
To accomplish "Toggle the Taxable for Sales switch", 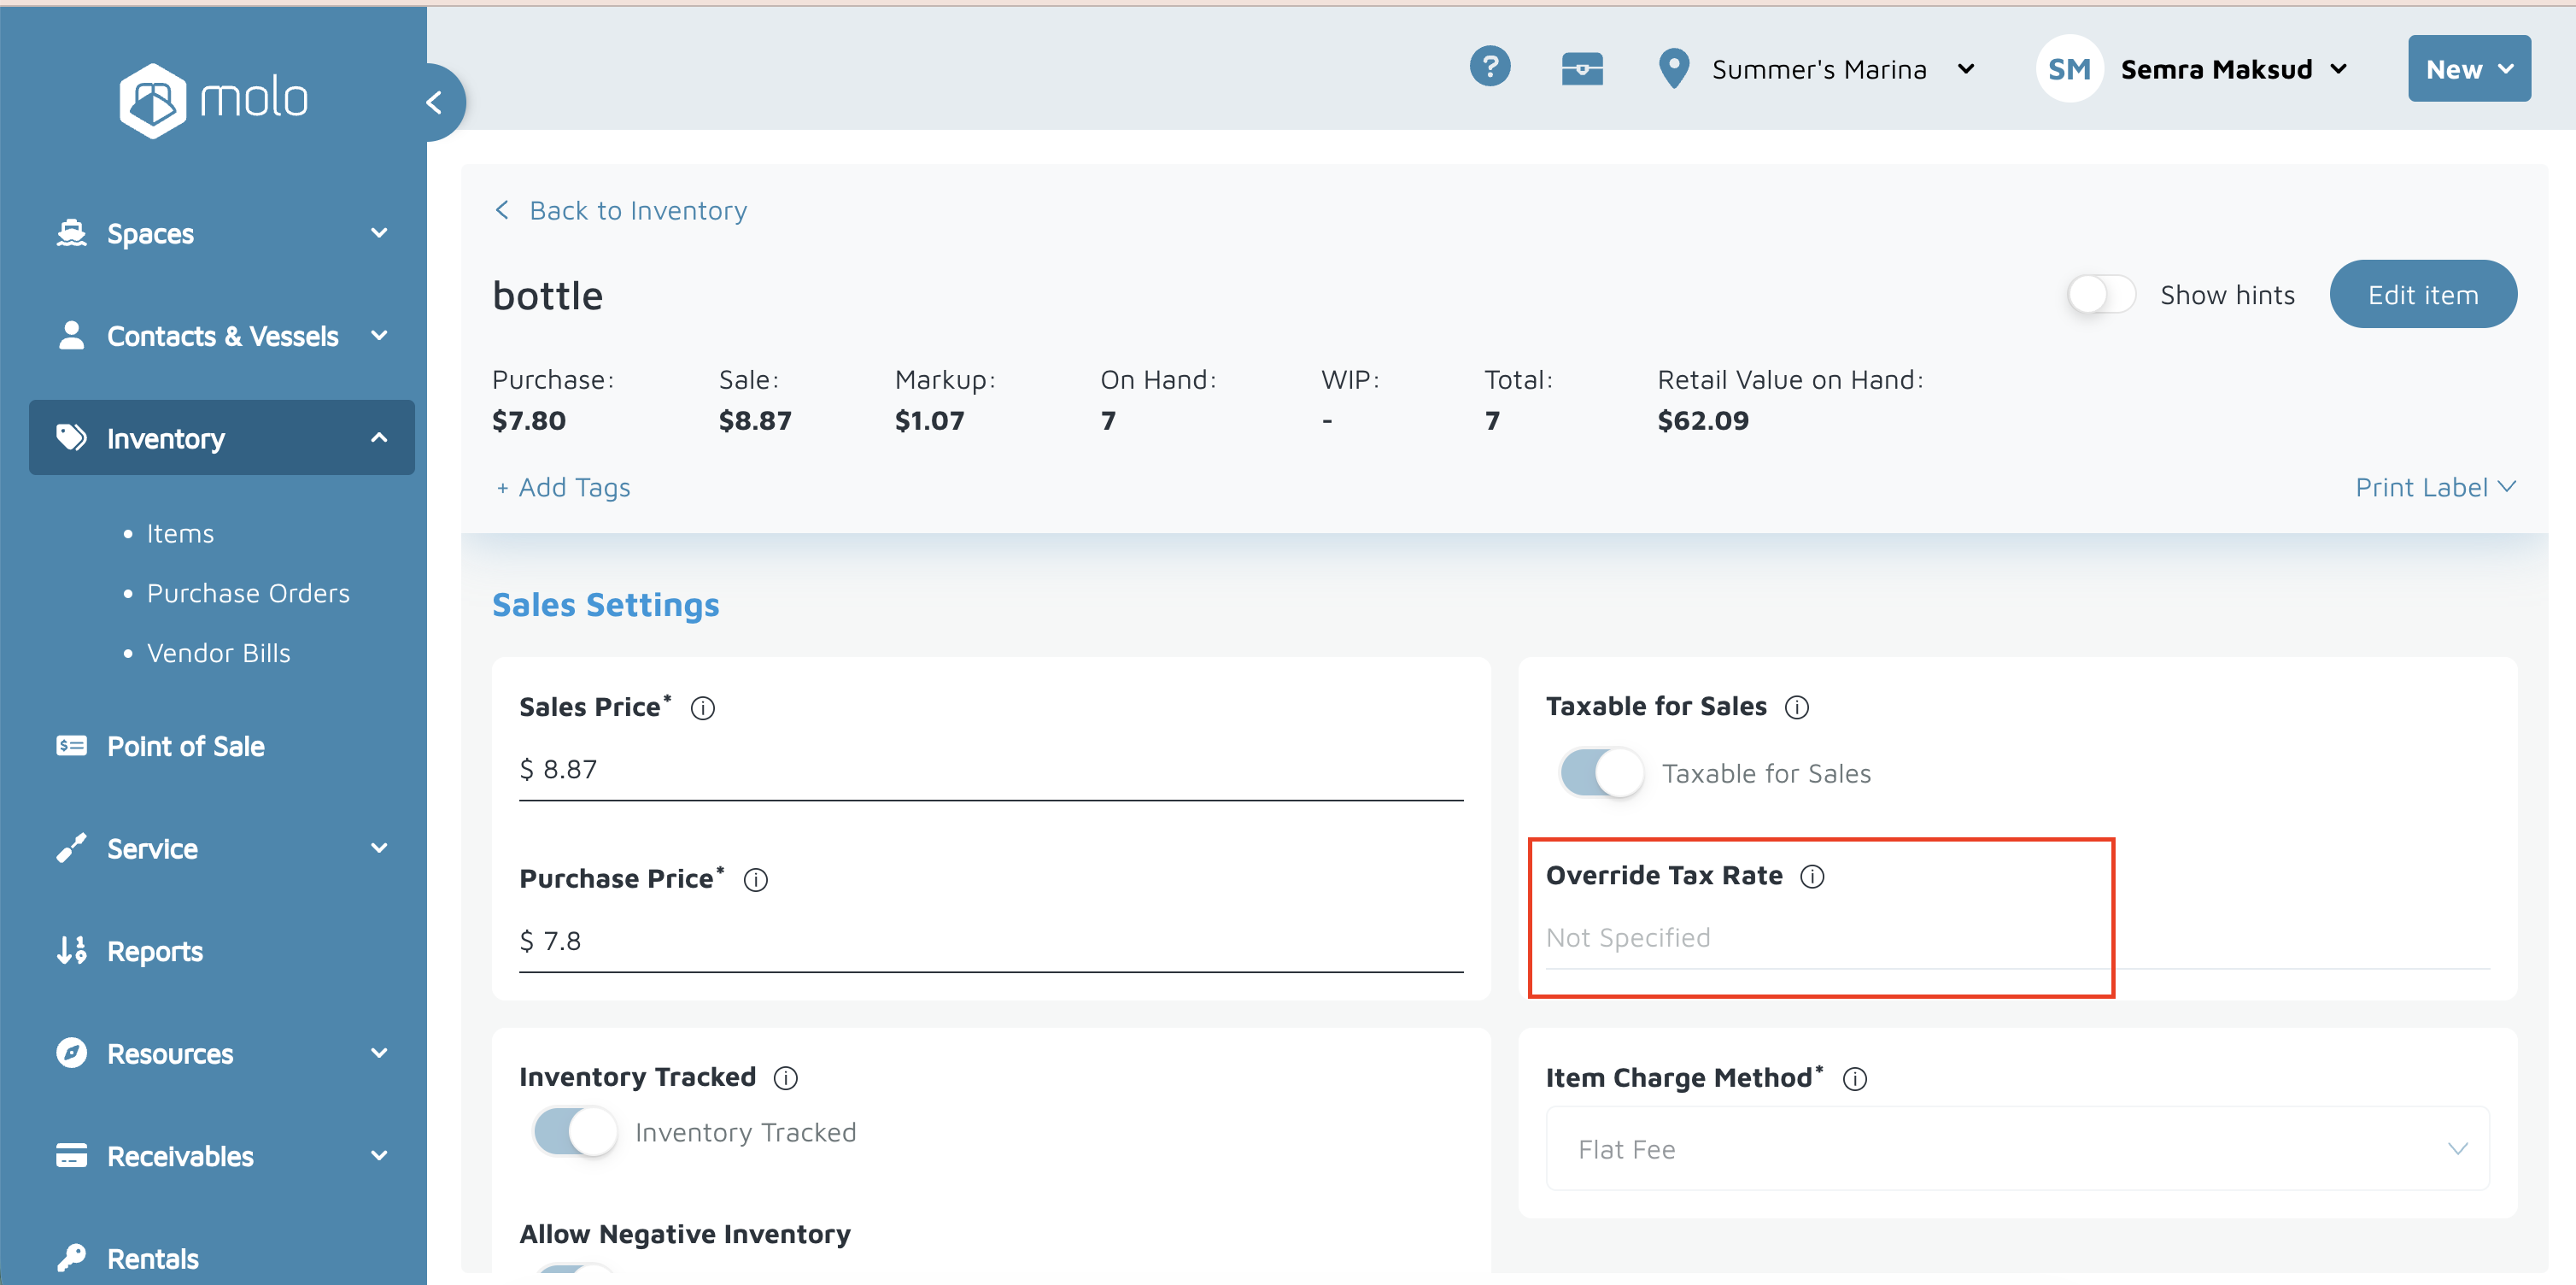I will (1601, 773).
